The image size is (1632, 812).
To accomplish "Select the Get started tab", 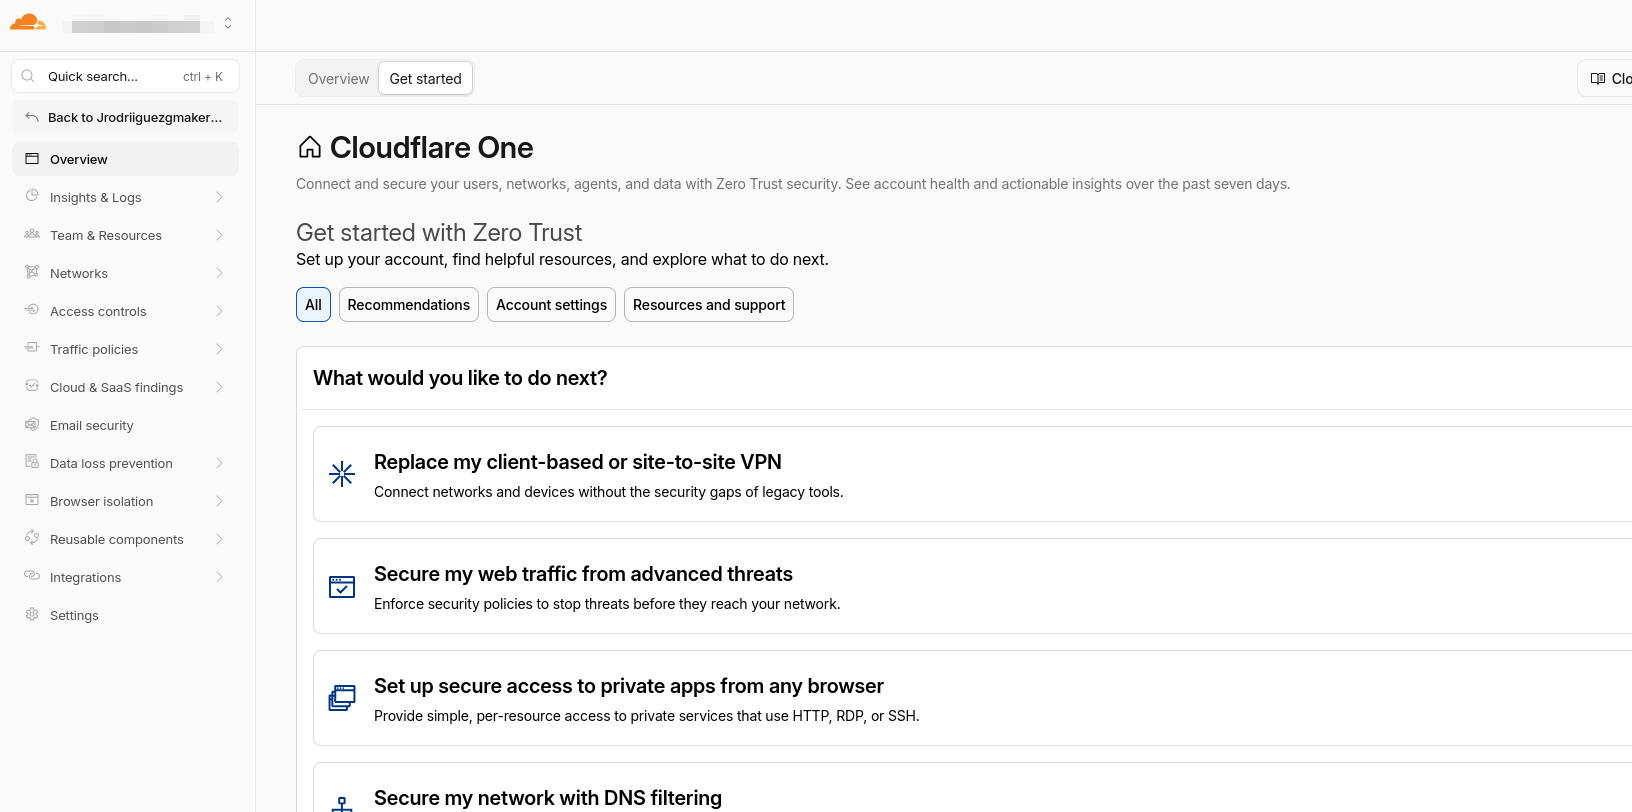I will click(426, 78).
